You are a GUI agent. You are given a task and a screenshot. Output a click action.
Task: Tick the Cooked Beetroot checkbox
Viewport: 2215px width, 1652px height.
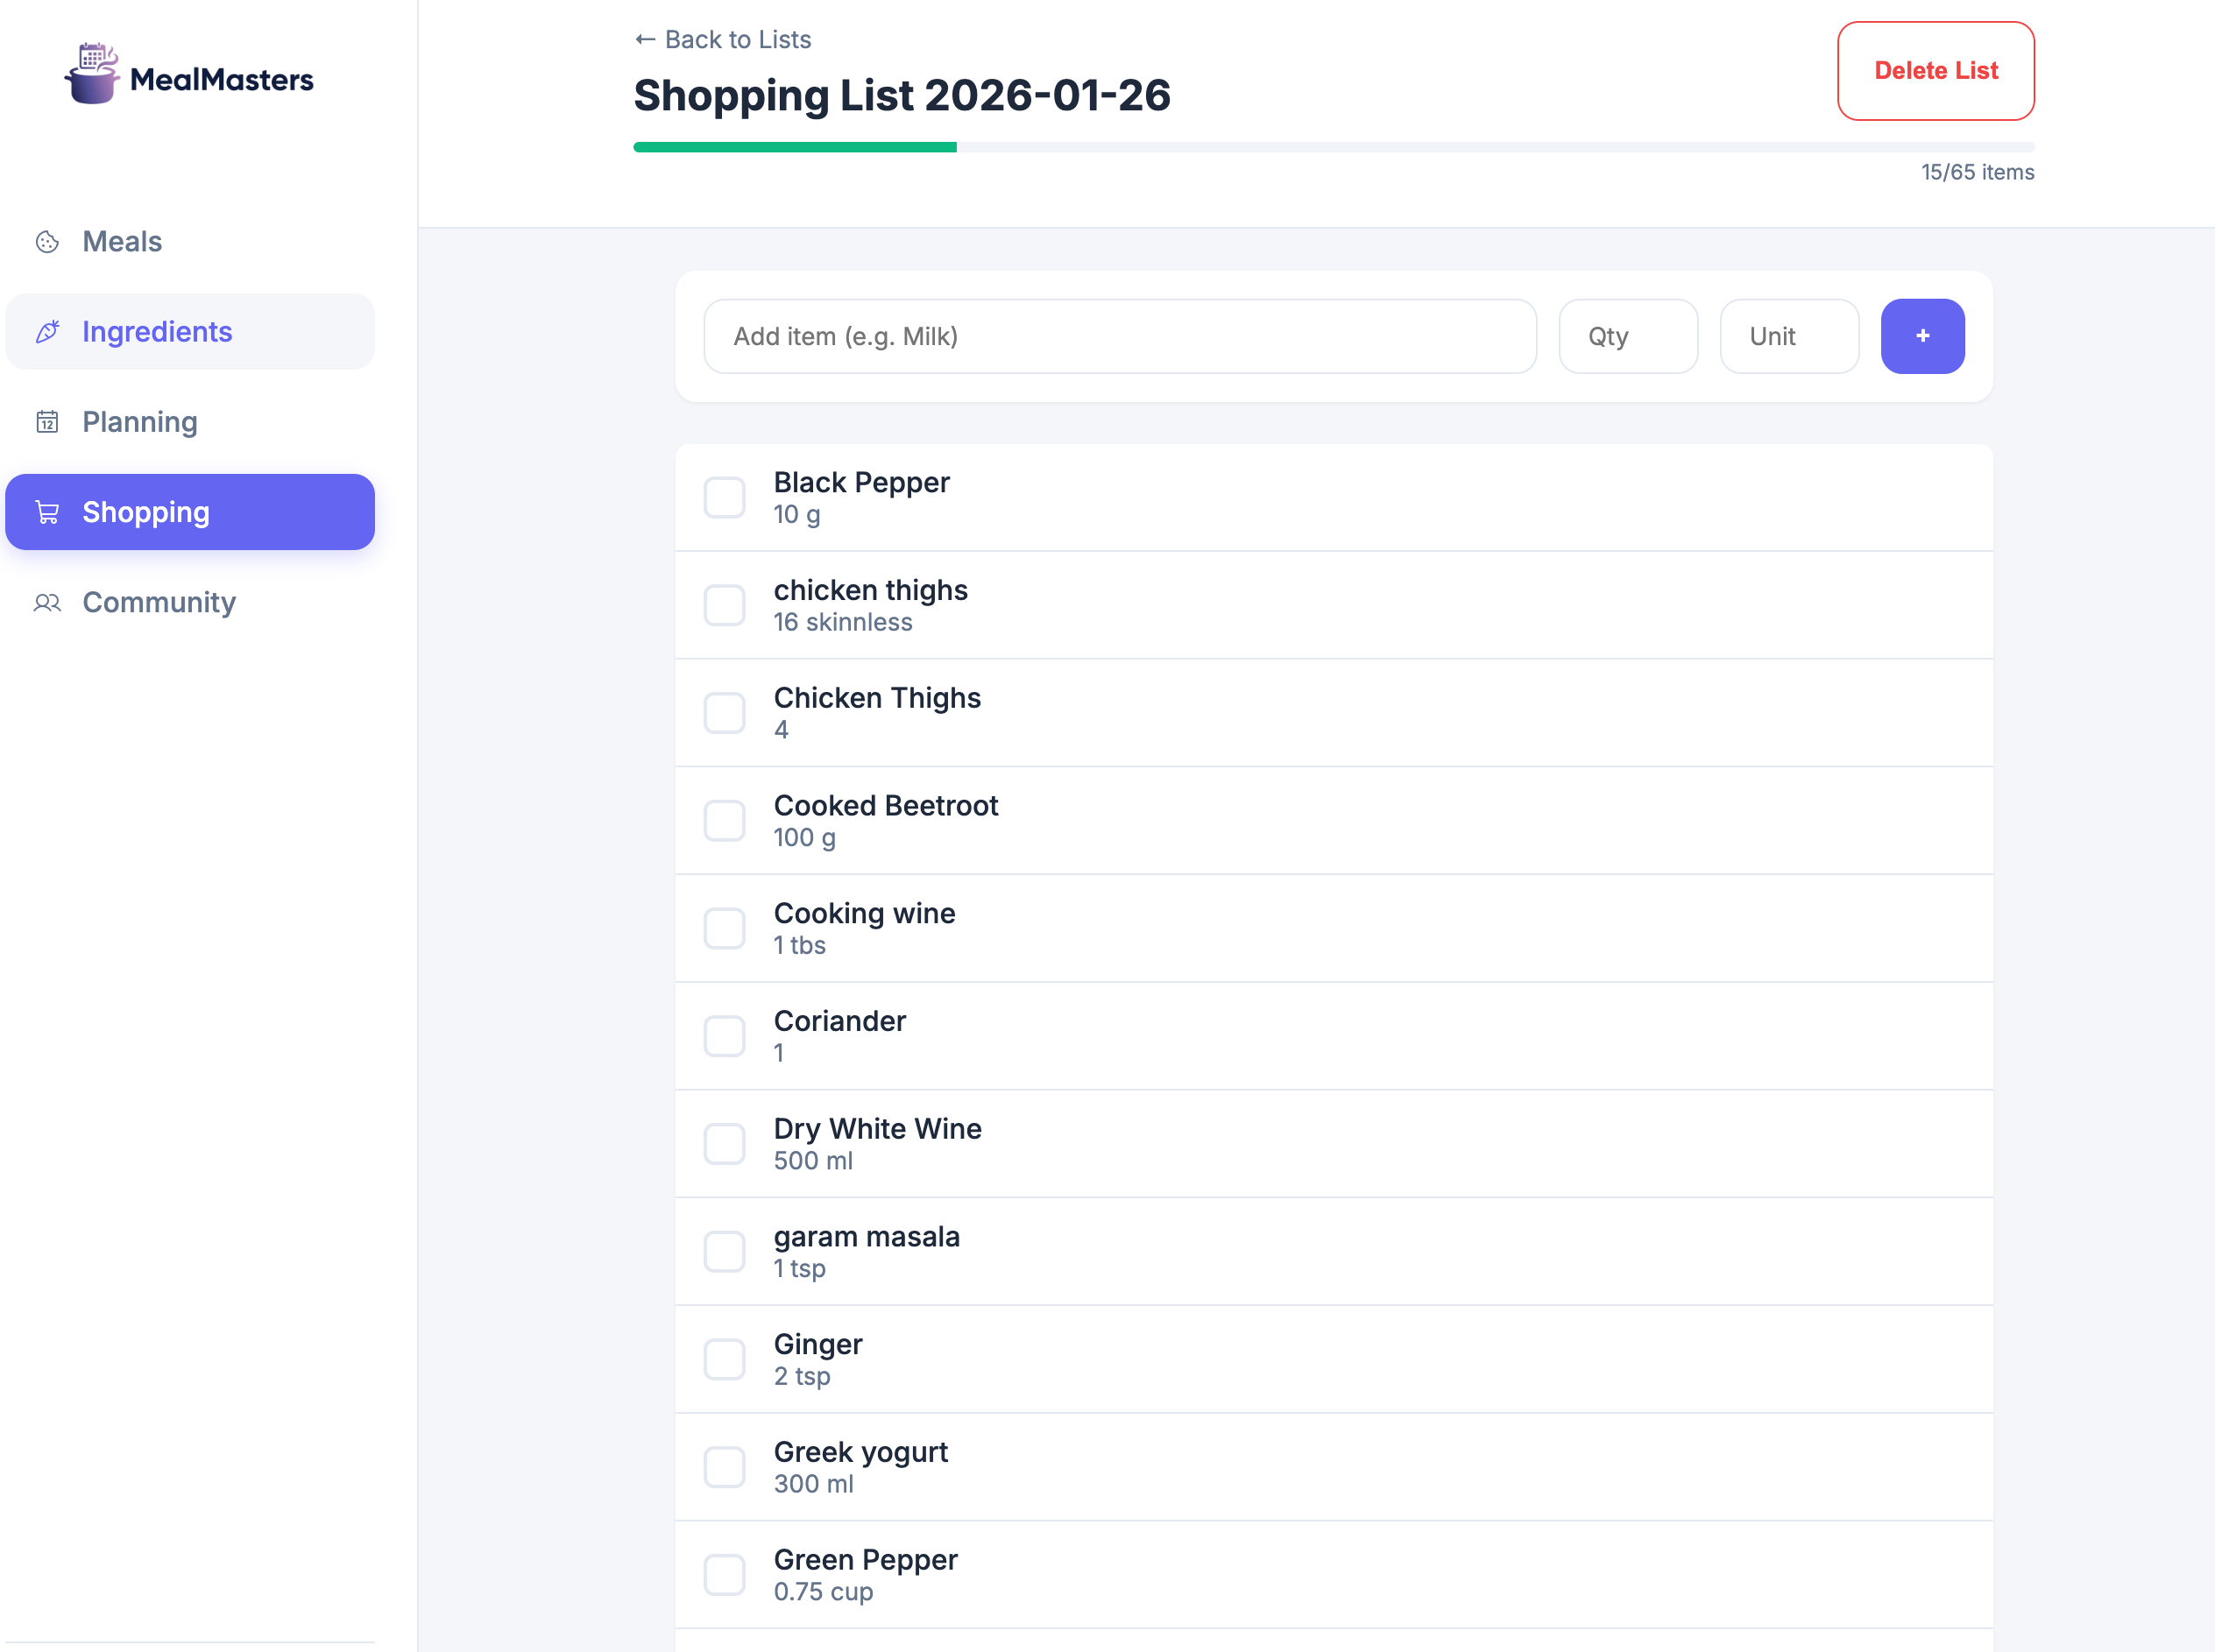point(724,820)
